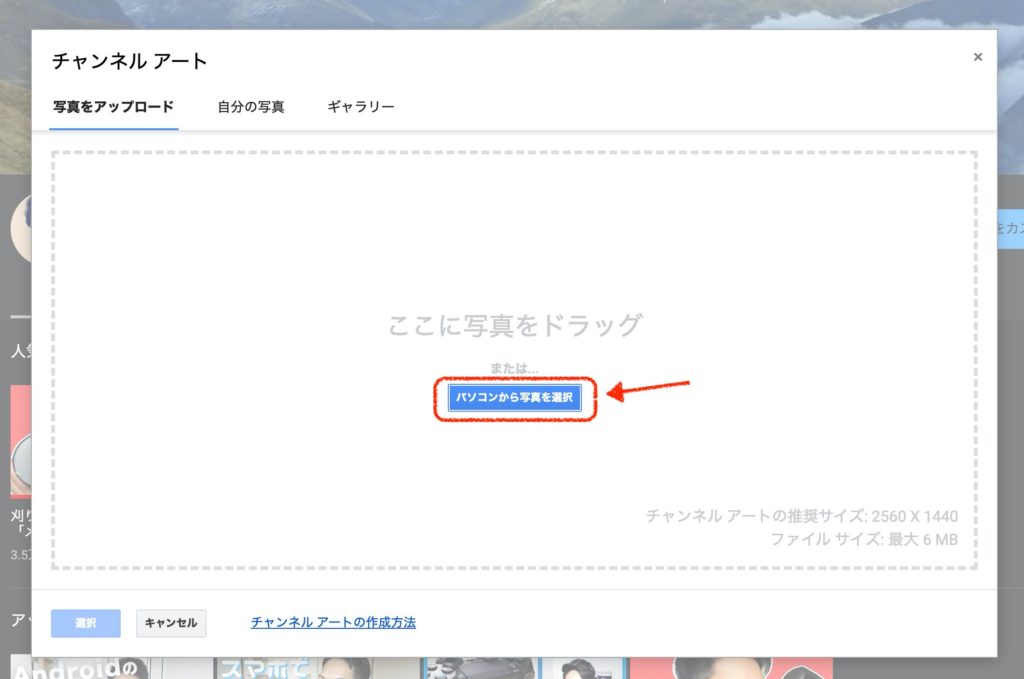This screenshot has width=1024, height=679.
Task: Confirm with the blue 選択 button
Action: (x=86, y=623)
